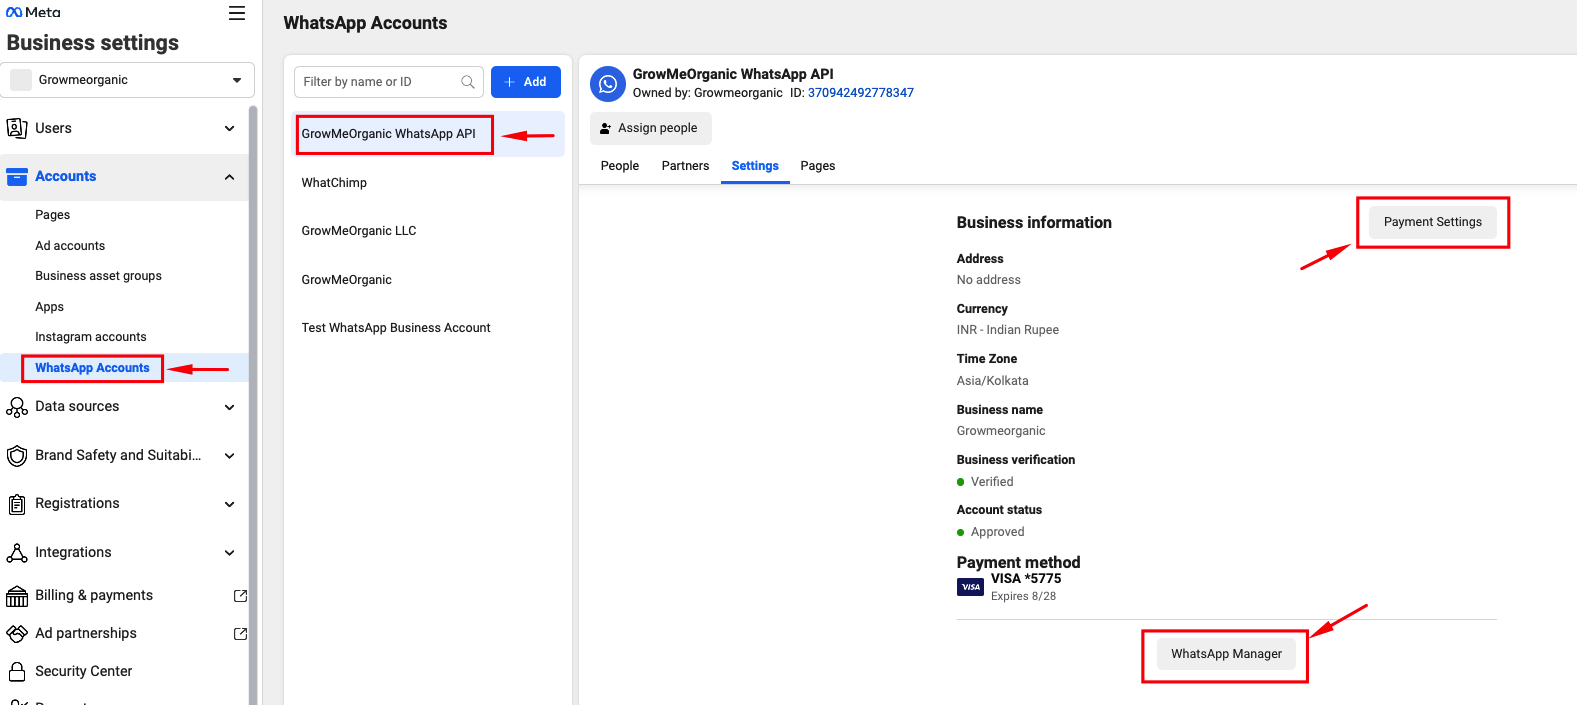Open Apps in sidebar

(49, 307)
